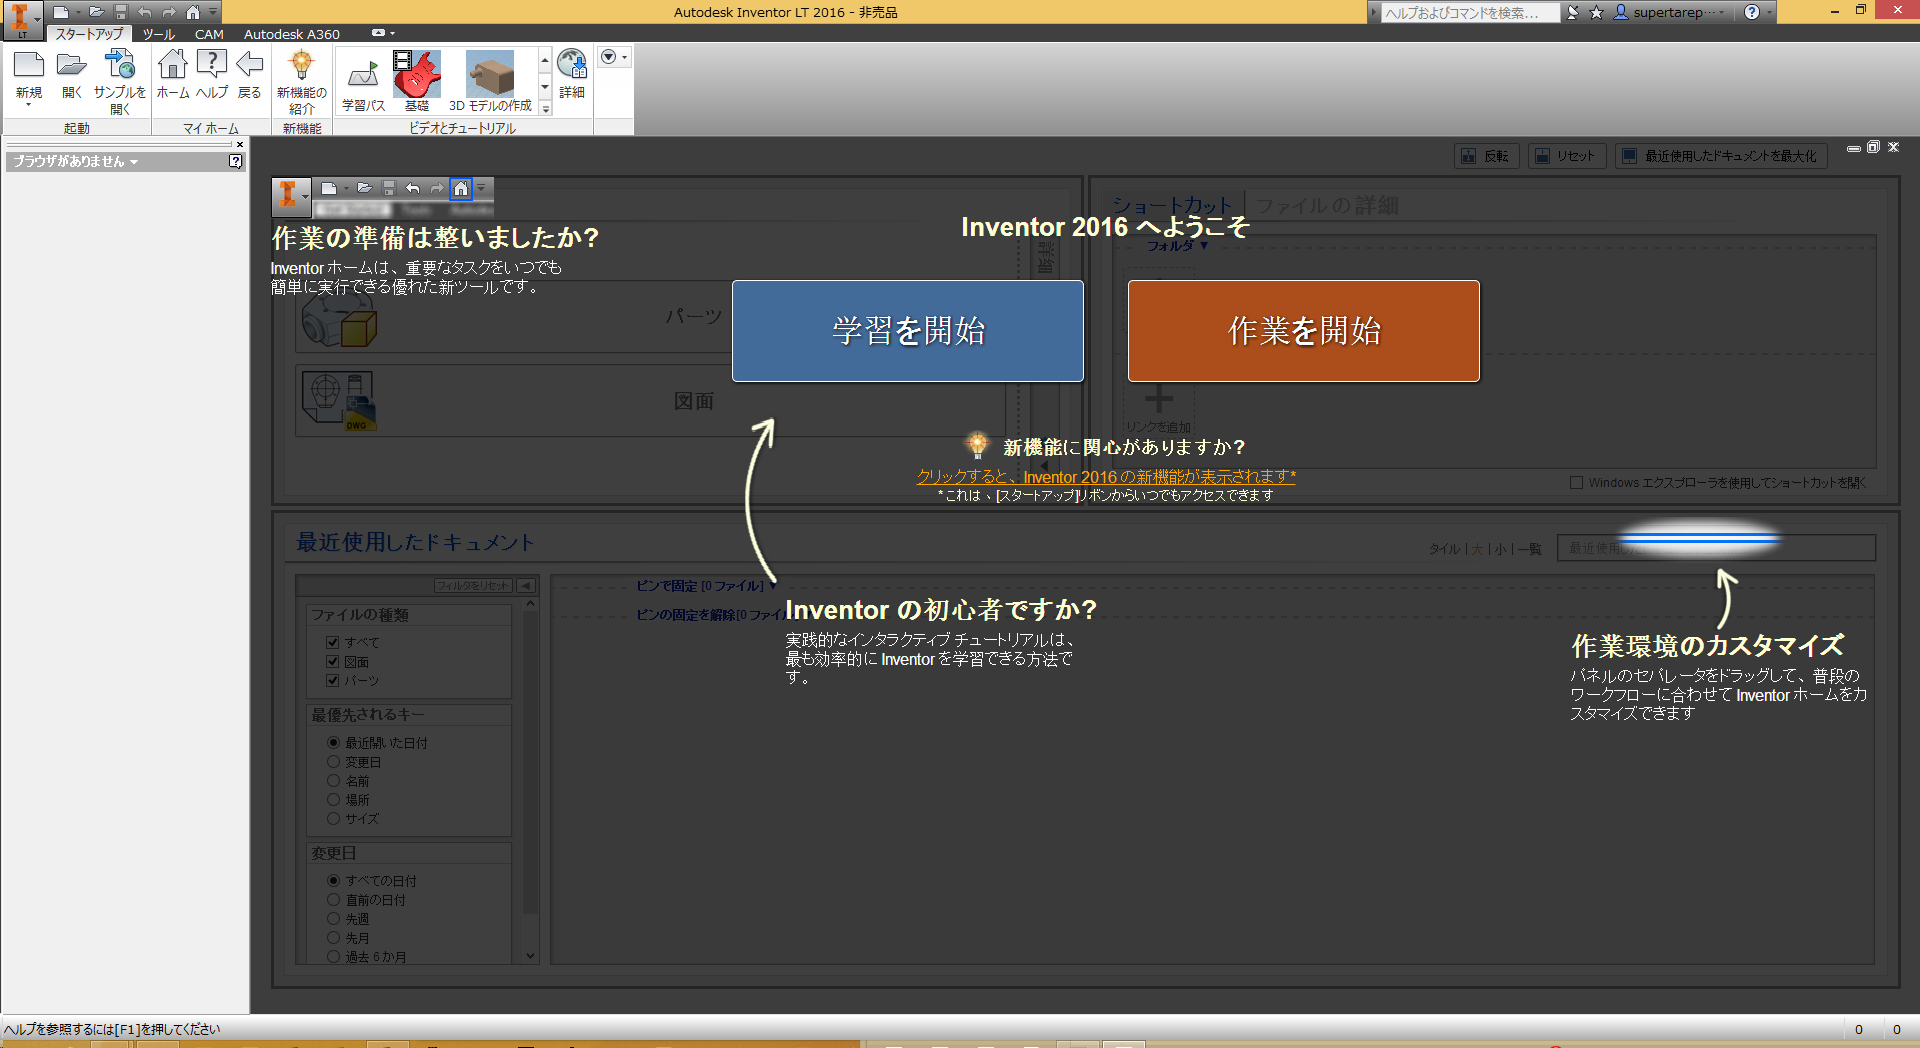Switch to the ツール ribbon tab

[158, 34]
